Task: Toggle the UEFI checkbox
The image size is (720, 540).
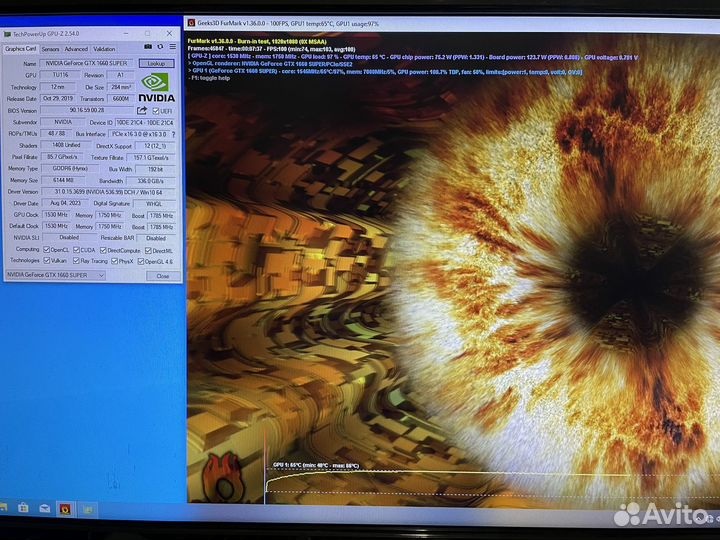Action: click(x=154, y=111)
